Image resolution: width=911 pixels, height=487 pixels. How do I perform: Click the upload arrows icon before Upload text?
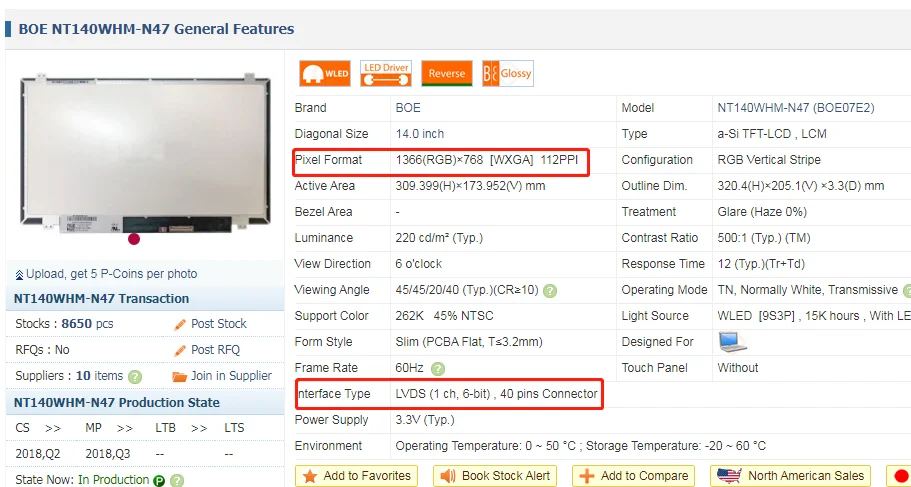[20, 274]
